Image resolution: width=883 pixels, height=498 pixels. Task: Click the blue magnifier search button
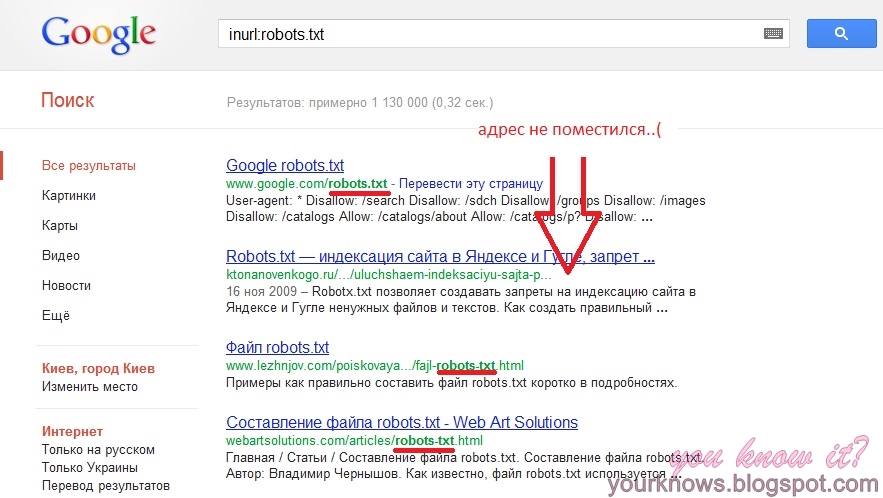pos(841,33)
